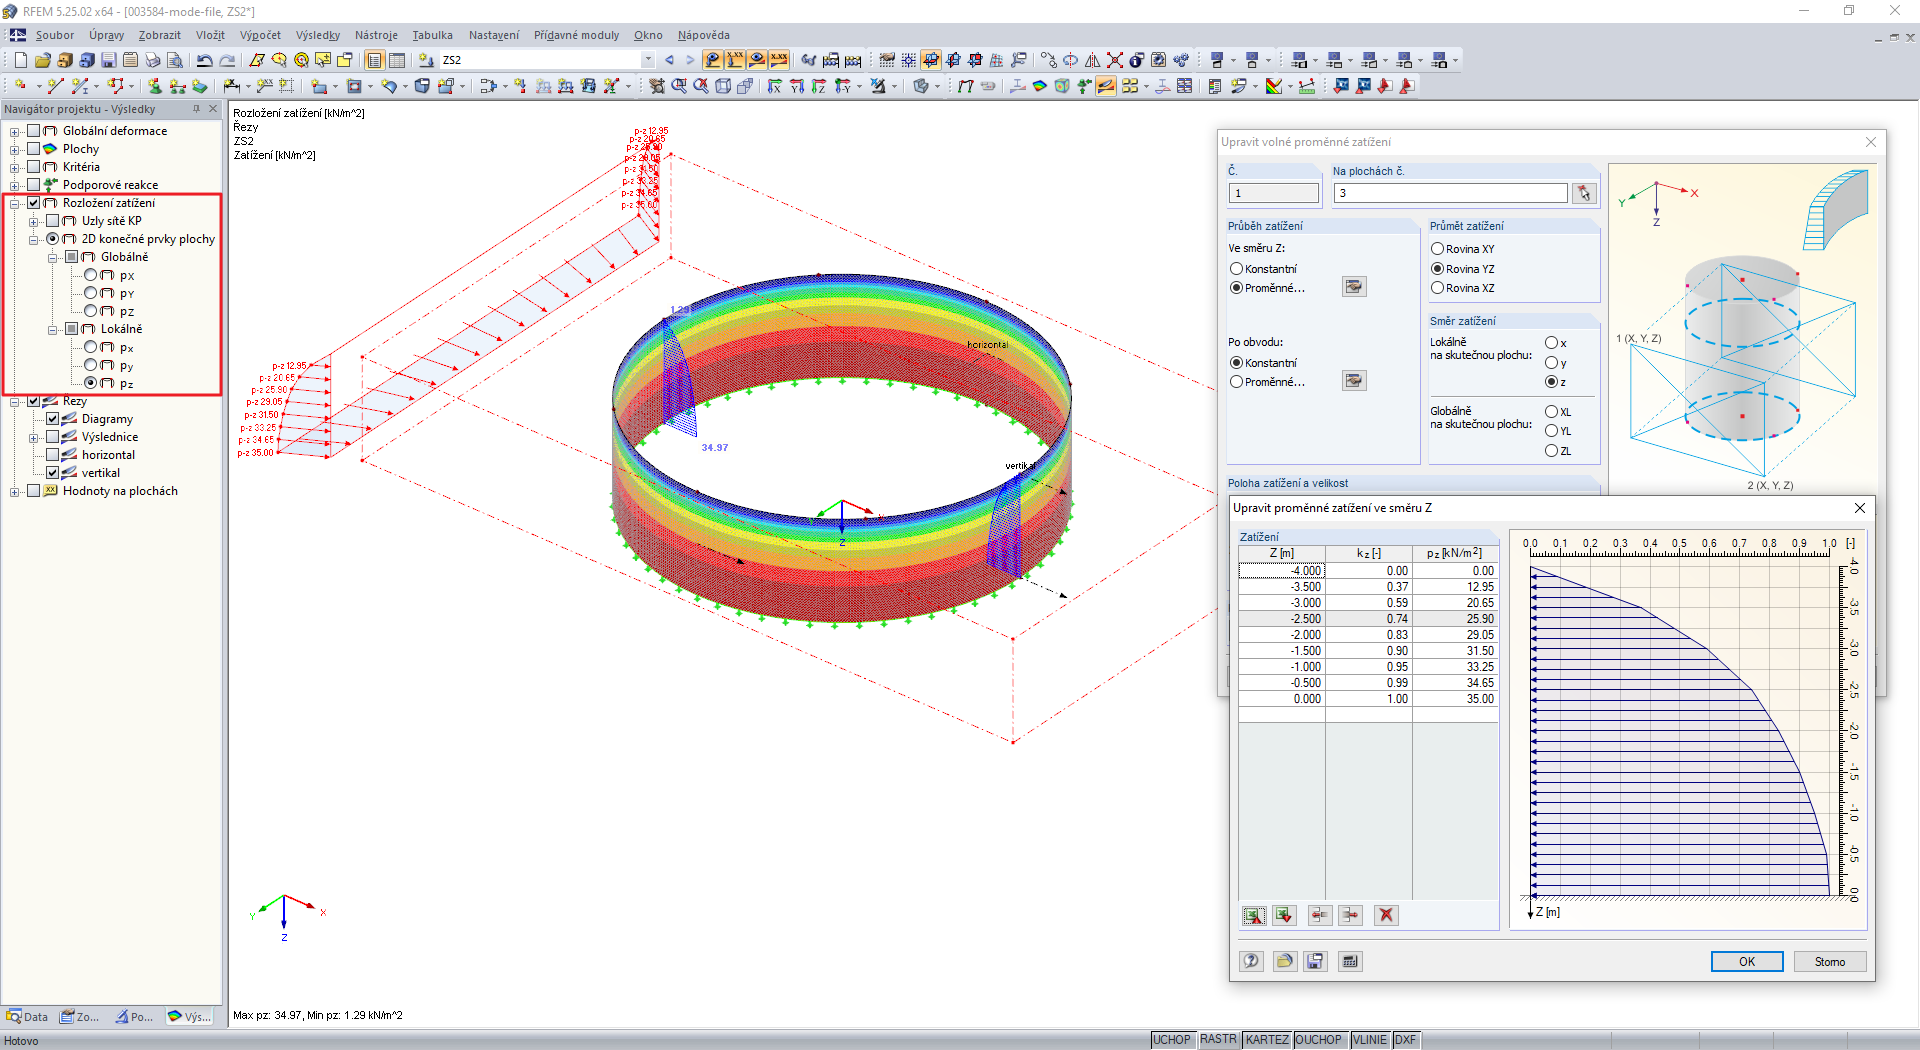
Task: Click the diskette icon in variable load dialog
Action: coord(1315,961)
